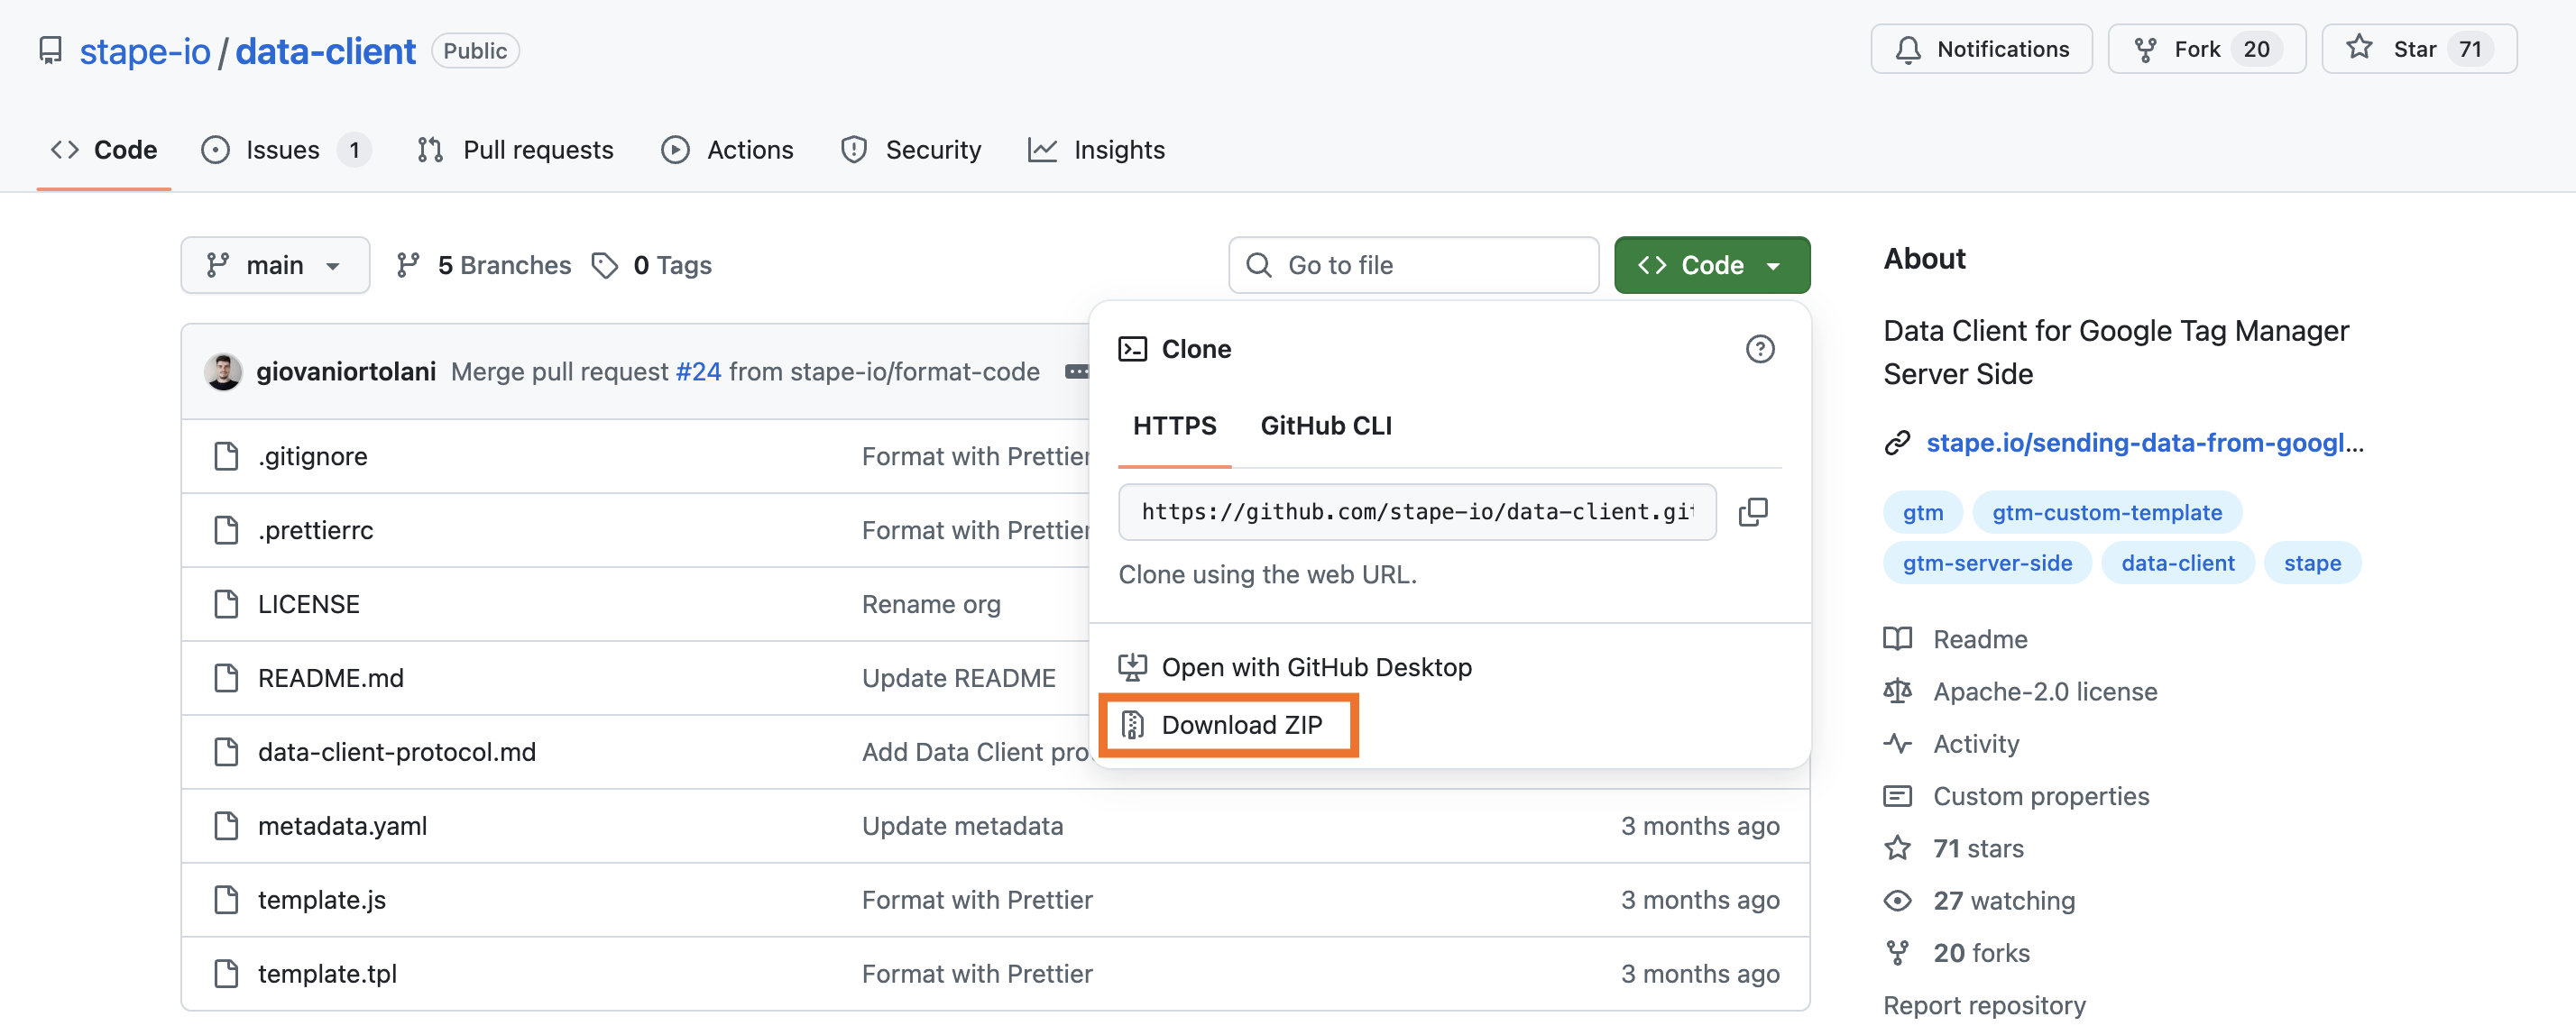Viewport: 2576px width, 1035px height.
Task: Open pull request #24 link
Action: pyautogui.click(x=698, y=371)
